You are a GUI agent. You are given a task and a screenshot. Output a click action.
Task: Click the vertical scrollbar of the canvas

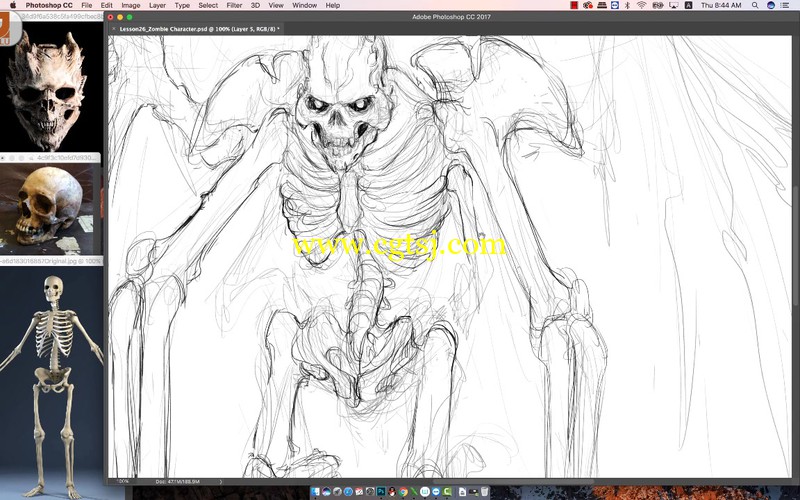[x=796, y=247]
